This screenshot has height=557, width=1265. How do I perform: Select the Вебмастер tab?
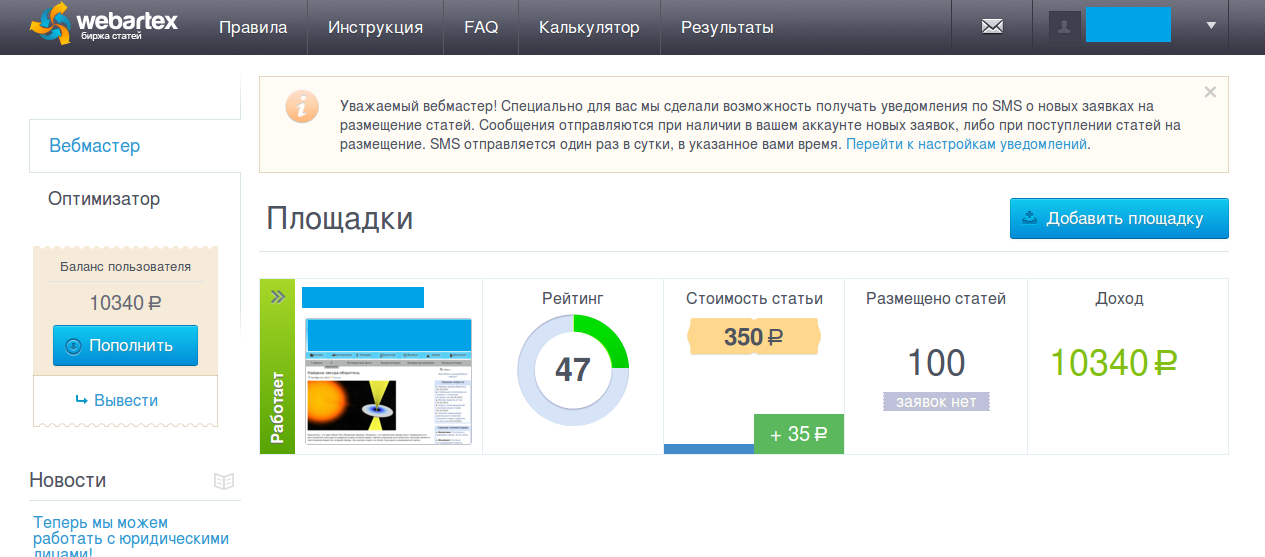(135, 146)
